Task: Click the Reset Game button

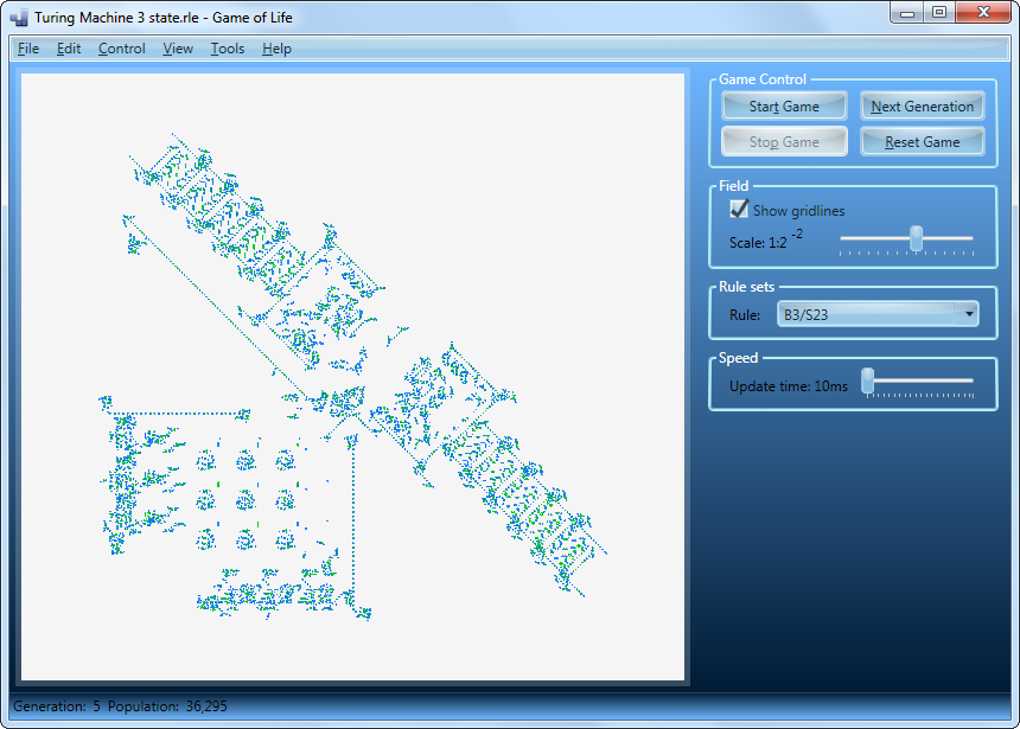Action: point(922,142)
